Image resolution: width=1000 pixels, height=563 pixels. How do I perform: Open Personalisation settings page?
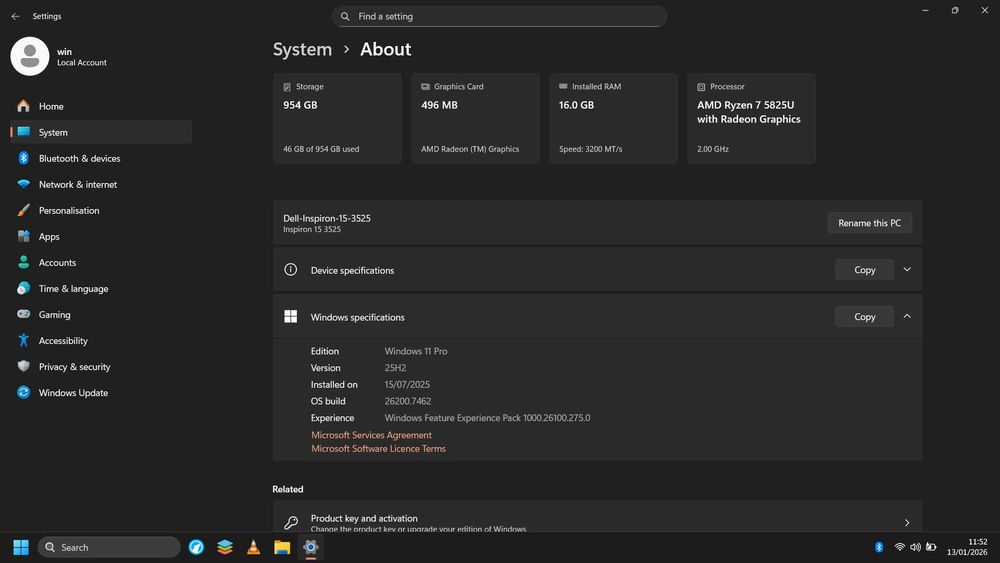(69, 210)
